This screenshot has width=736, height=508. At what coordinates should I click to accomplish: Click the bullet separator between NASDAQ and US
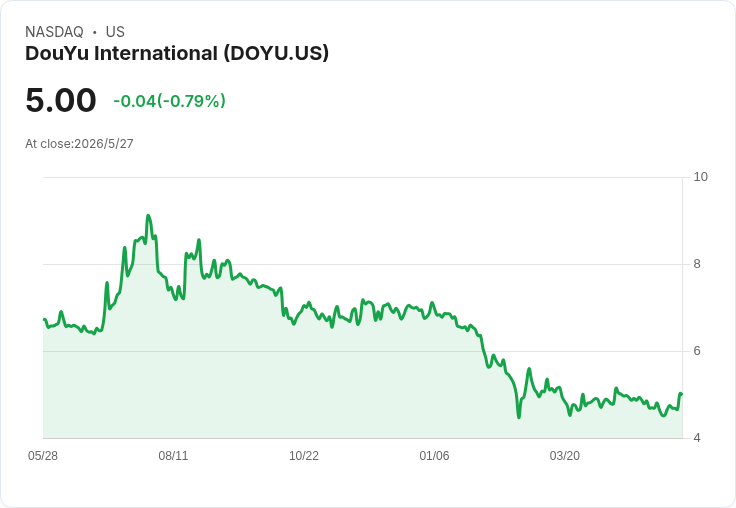(x=95, y=32)
